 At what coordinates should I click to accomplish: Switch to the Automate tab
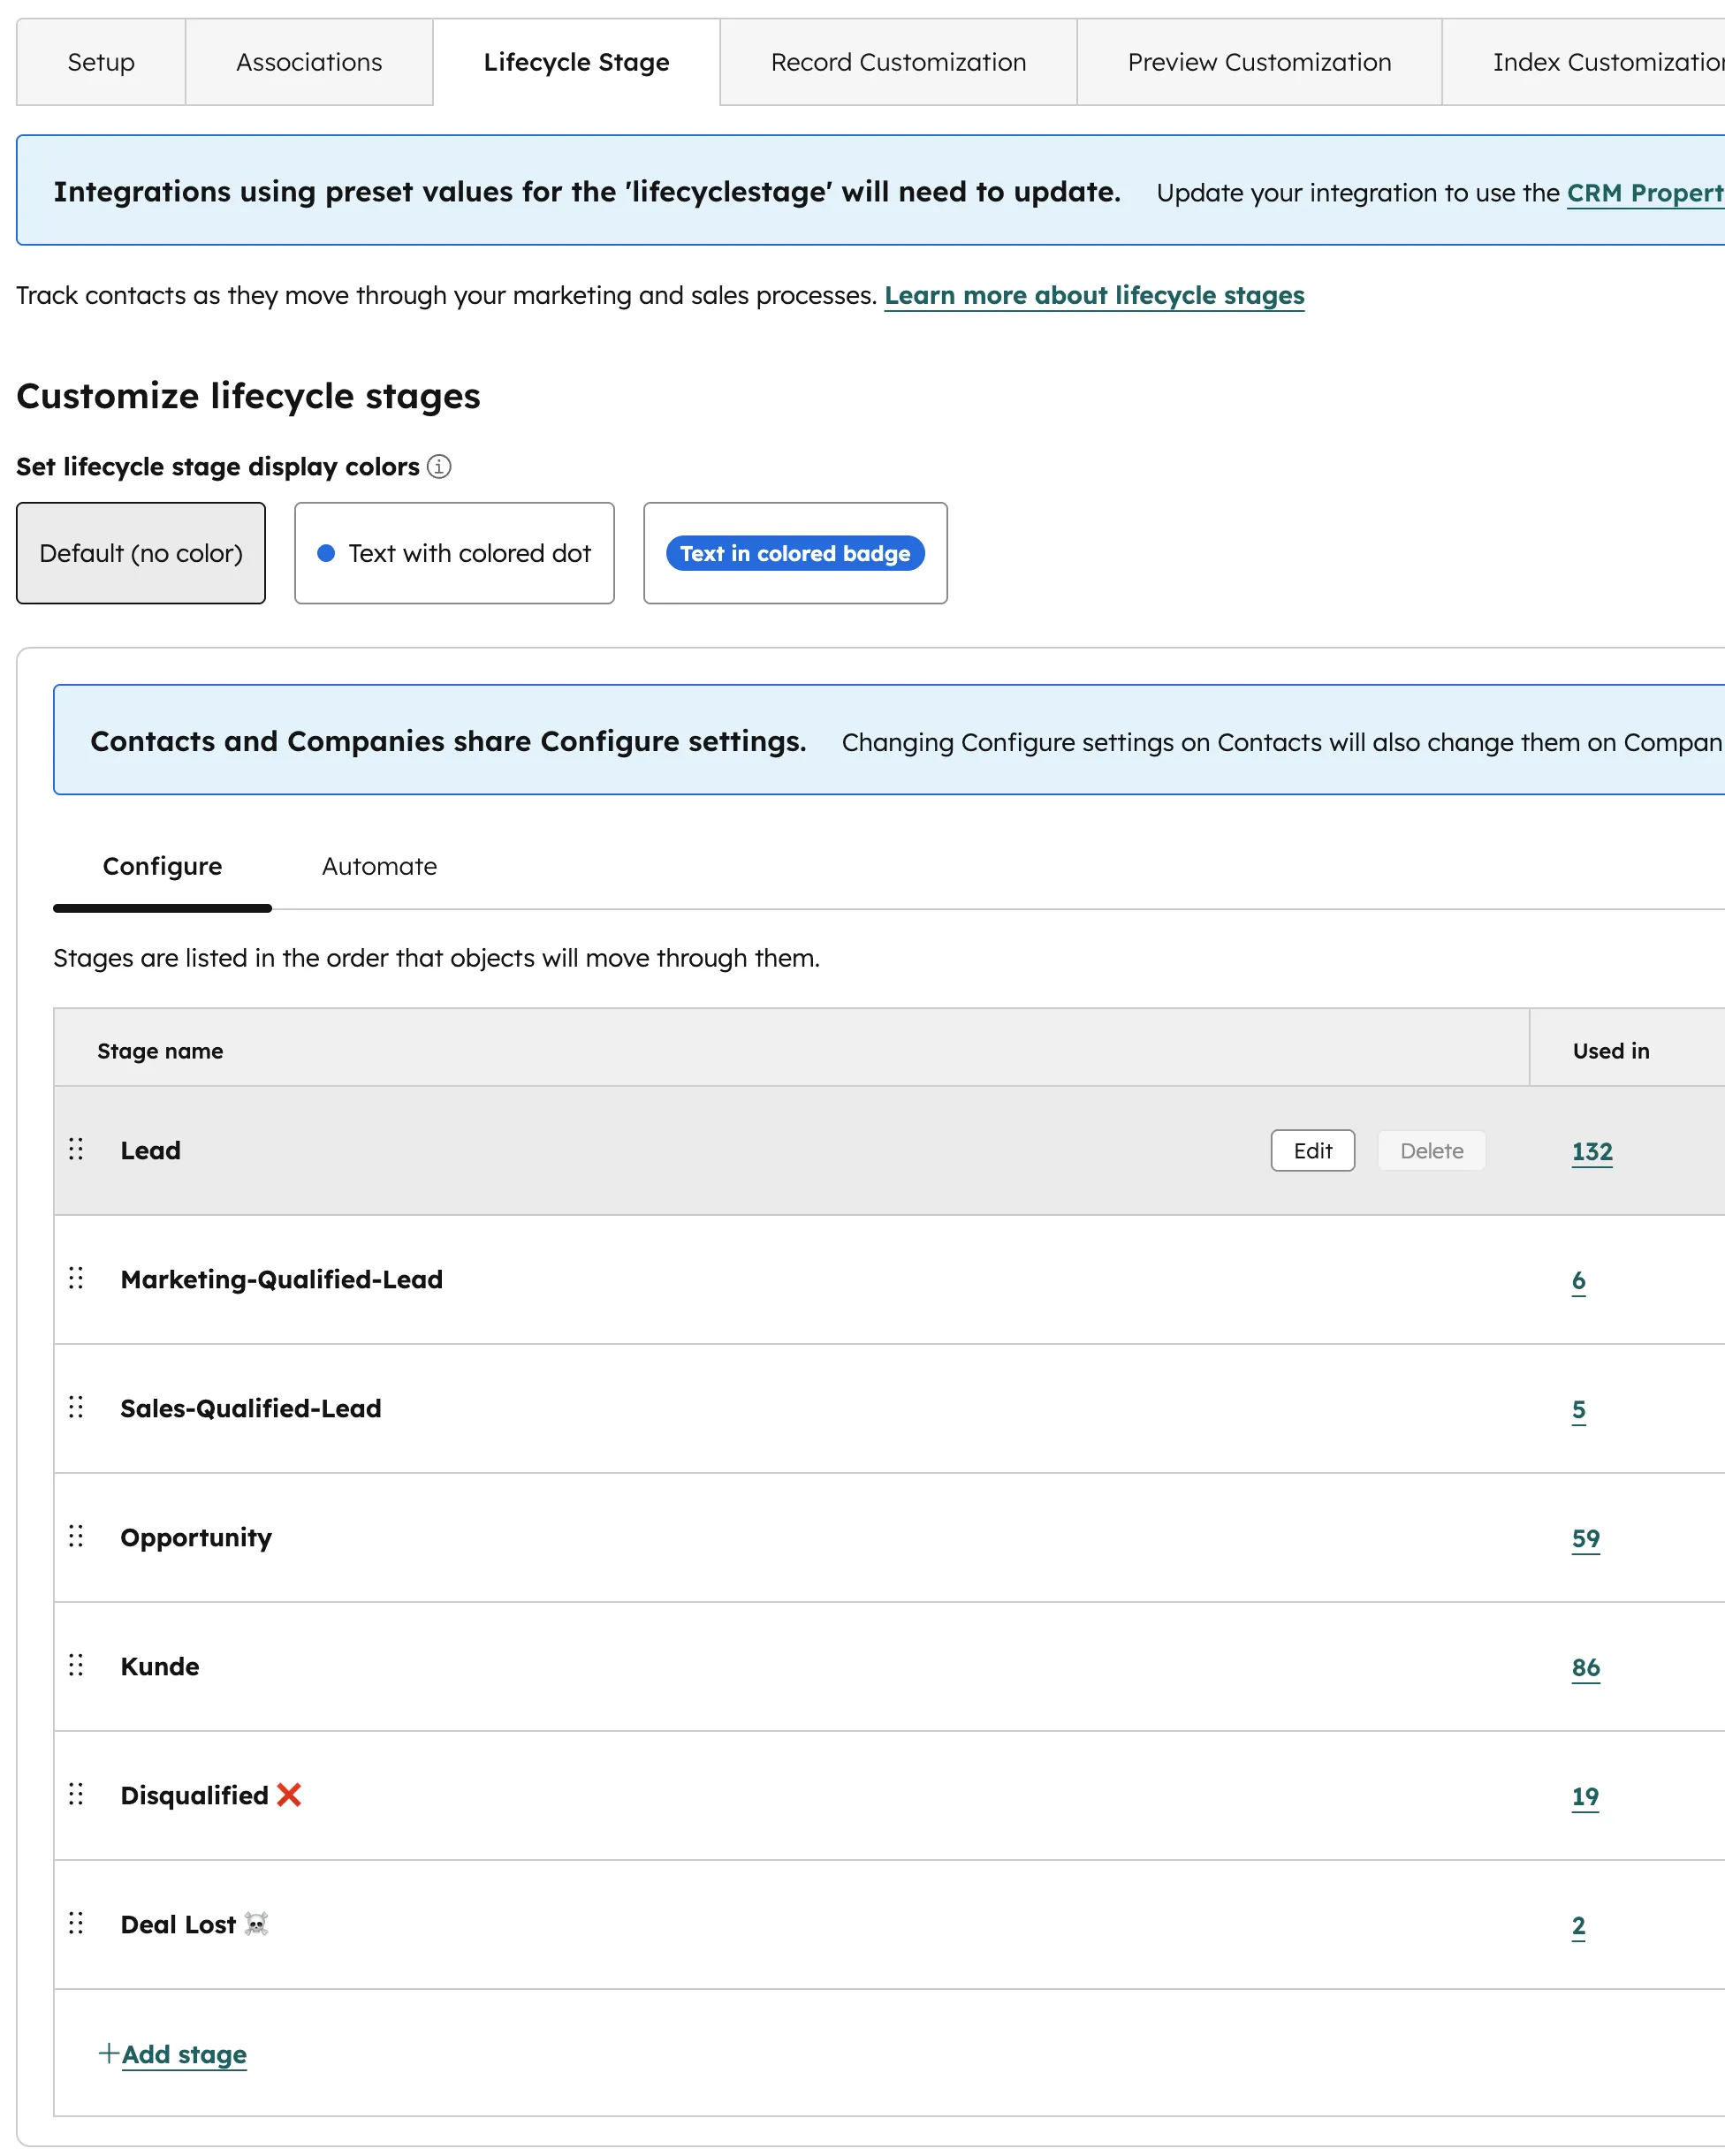[x=378, y=866]
